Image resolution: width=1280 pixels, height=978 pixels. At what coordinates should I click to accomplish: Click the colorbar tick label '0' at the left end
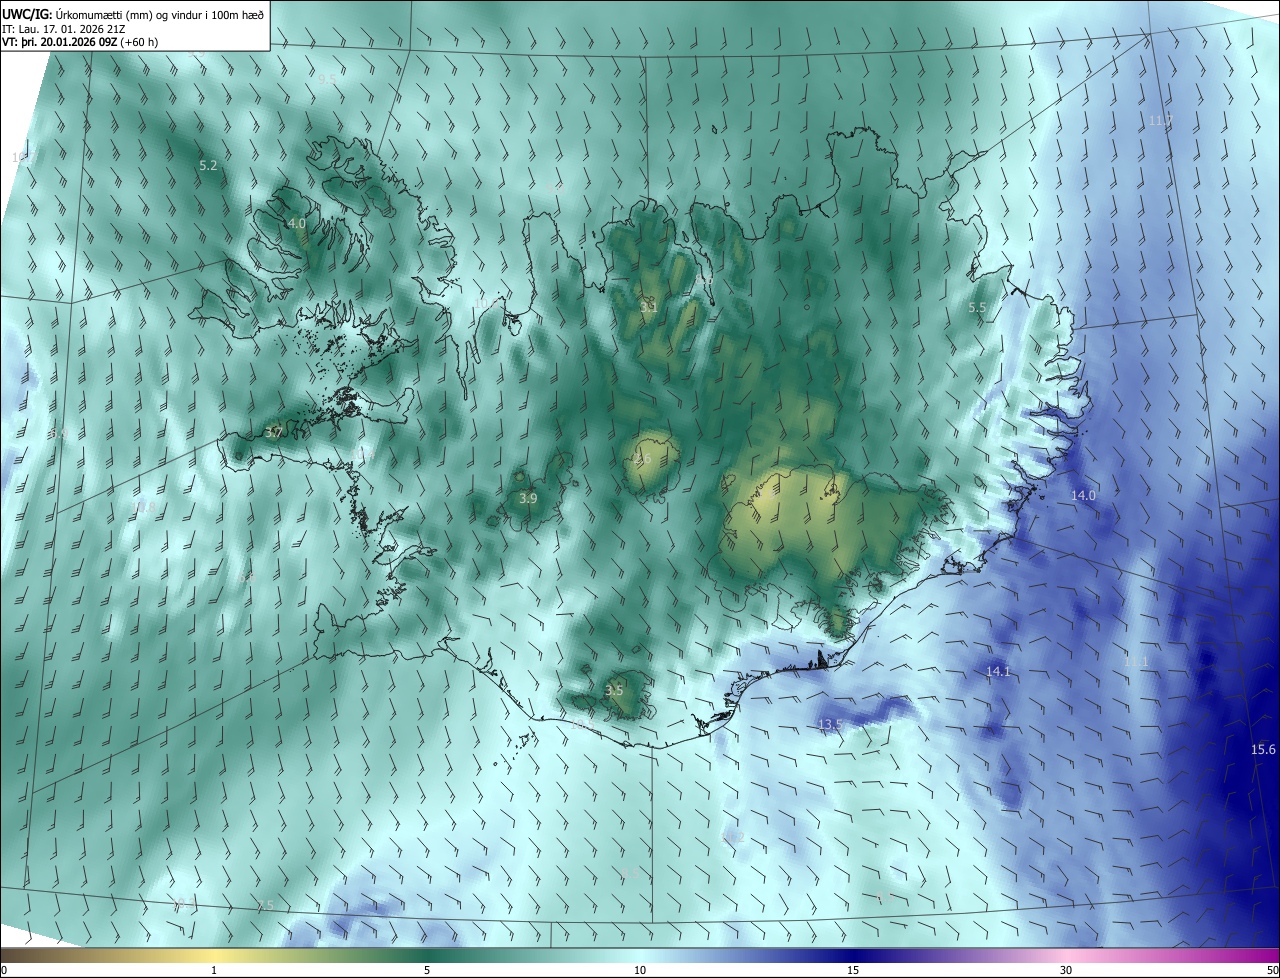pos(4,970)
